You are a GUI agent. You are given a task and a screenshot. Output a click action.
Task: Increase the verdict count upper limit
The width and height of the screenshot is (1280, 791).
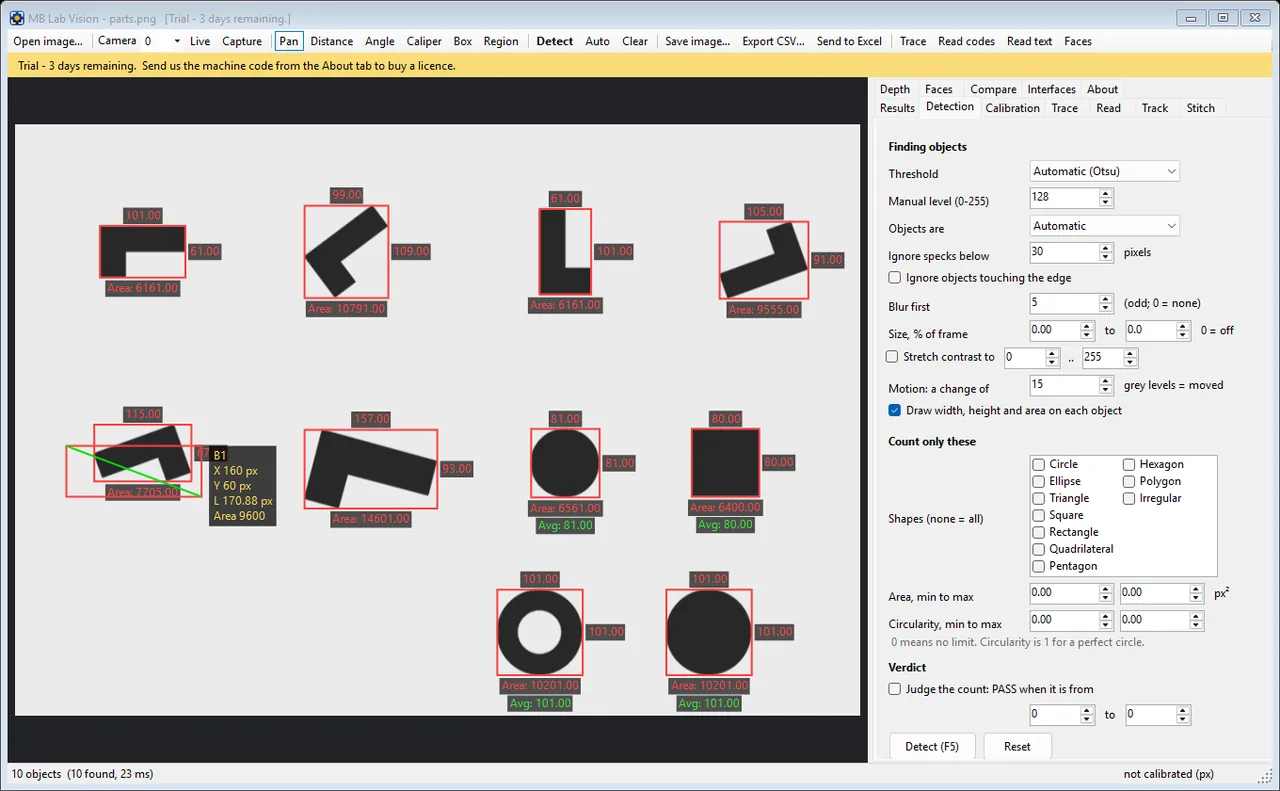[x=1184, y=711]
